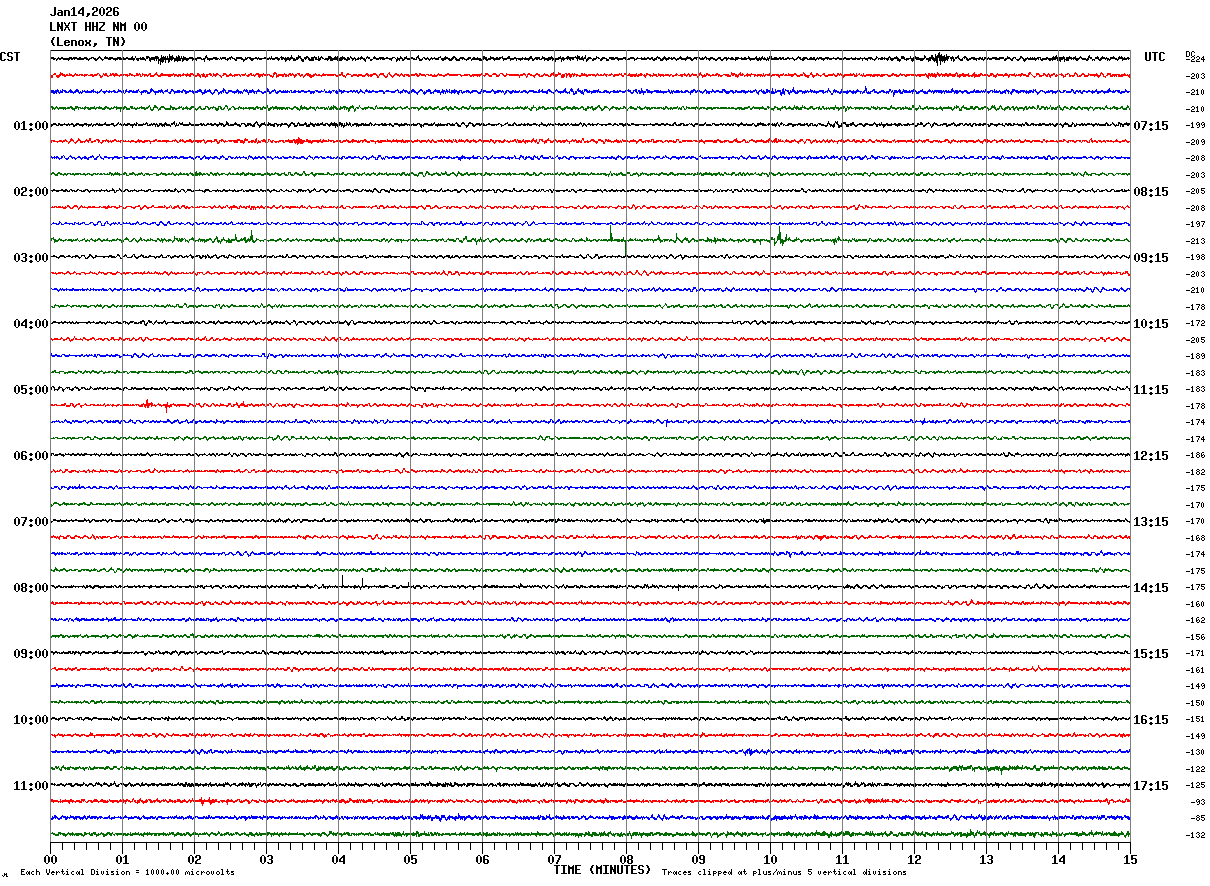Select the 08:00 CST row label
The height and width of the screenshot is (886, 1210).
tap(30, 588)
